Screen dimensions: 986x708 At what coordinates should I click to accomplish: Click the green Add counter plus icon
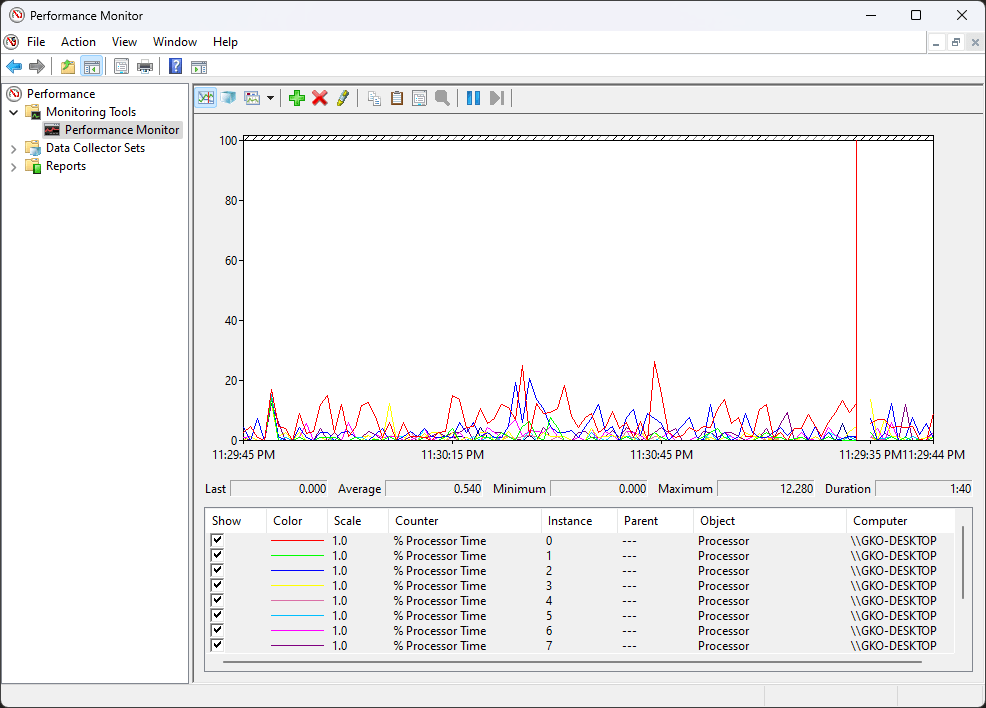296,98
